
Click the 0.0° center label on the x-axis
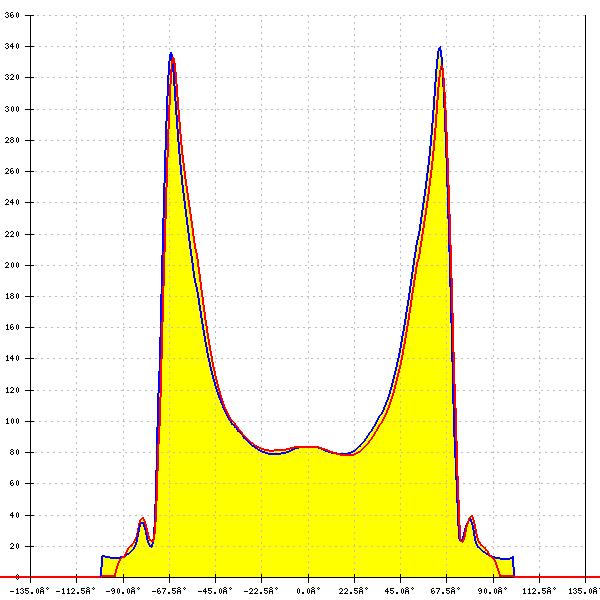(x=308, y=591)
